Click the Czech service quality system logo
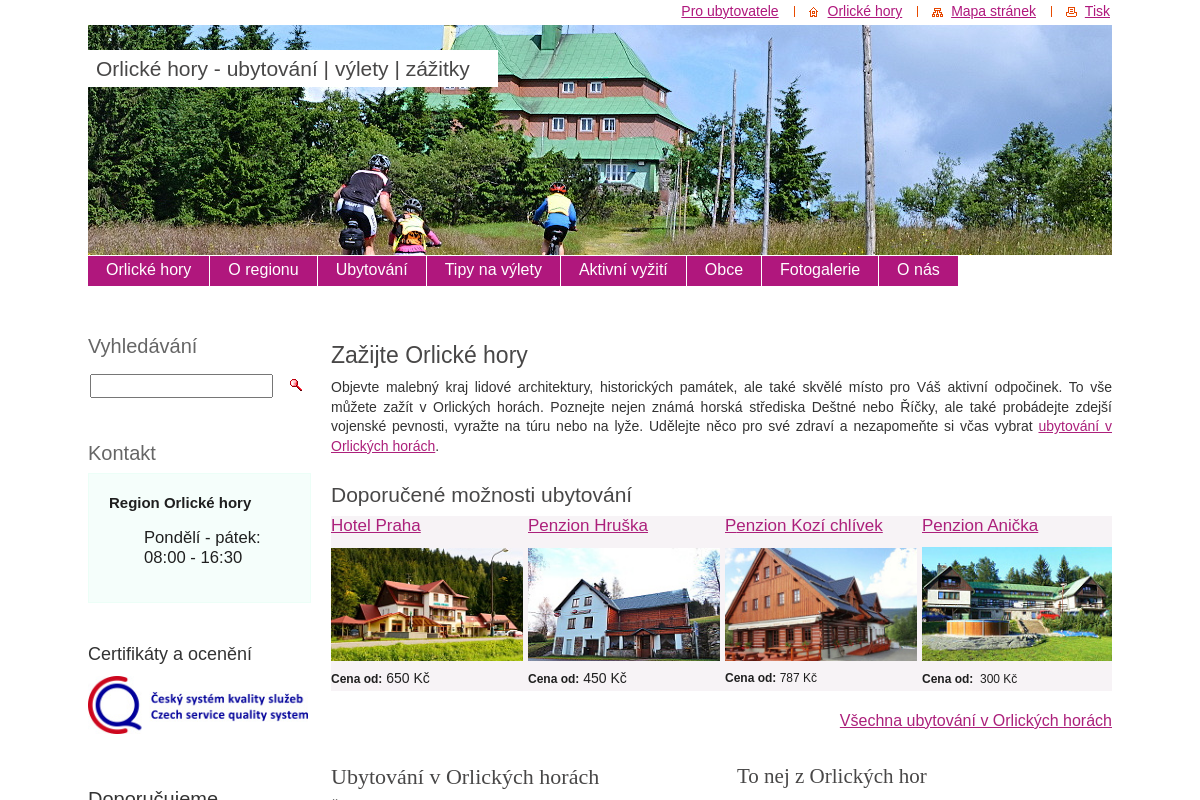 (x=198, y=704)
